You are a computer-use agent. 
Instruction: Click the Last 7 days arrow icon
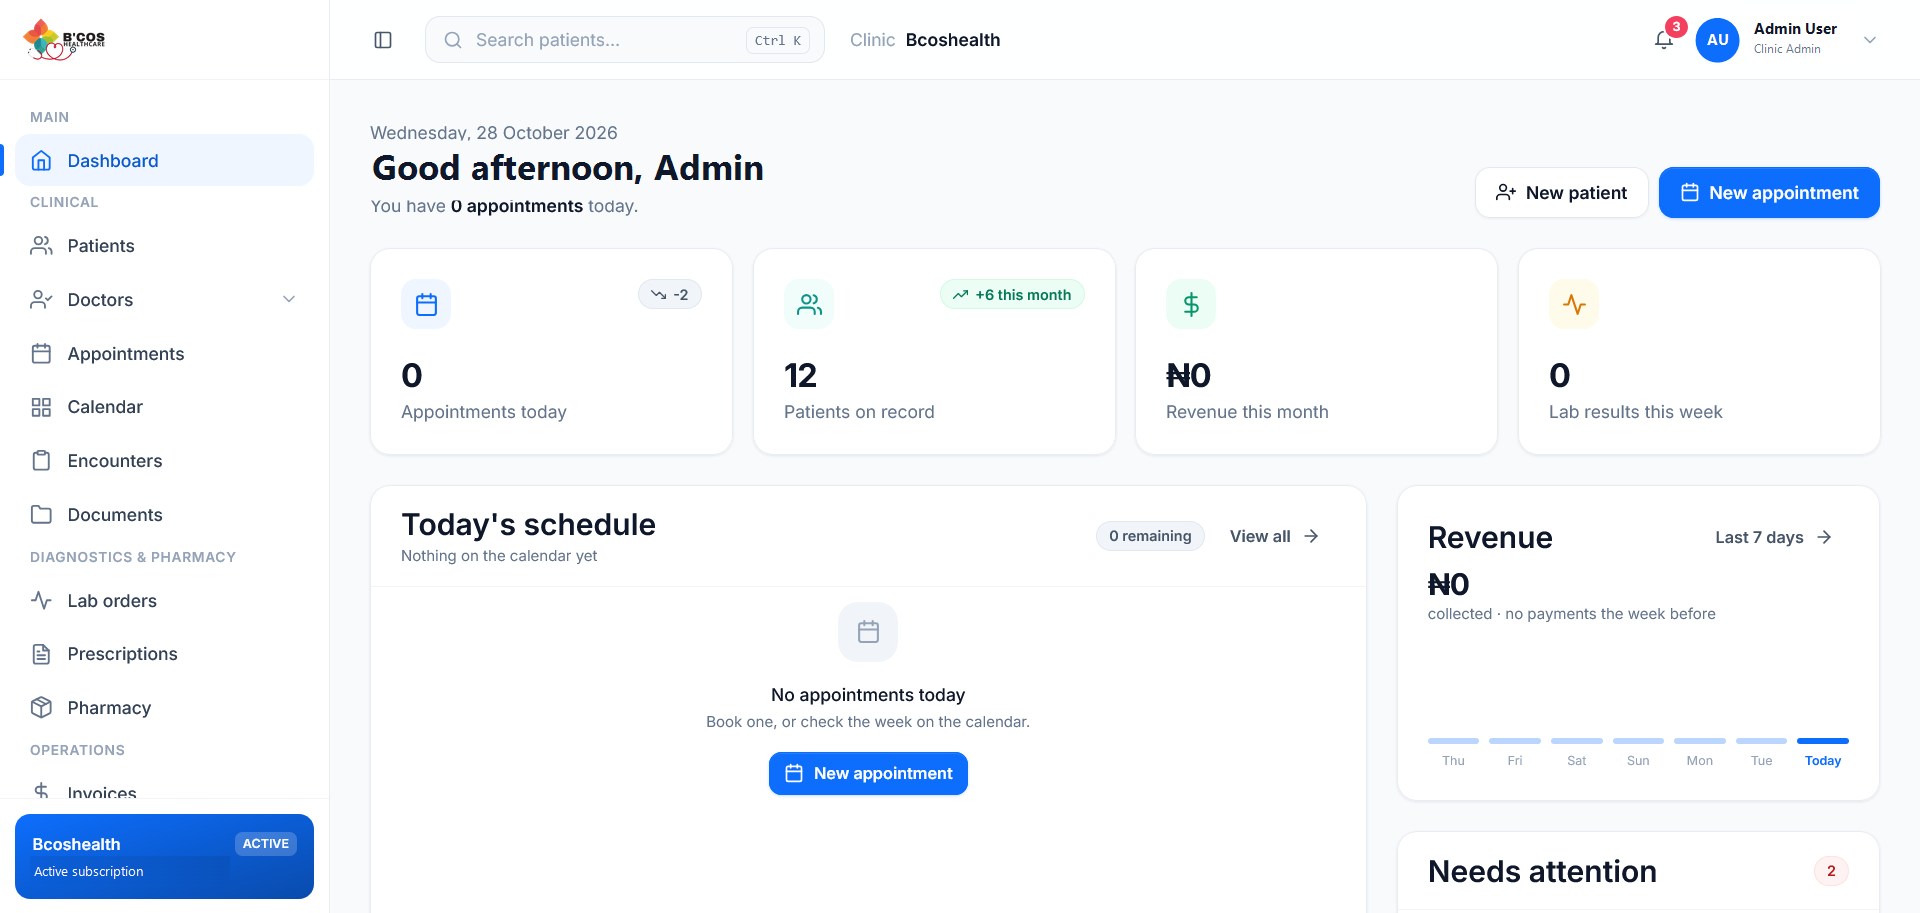pyautogui.click(x=1824, y=537)
